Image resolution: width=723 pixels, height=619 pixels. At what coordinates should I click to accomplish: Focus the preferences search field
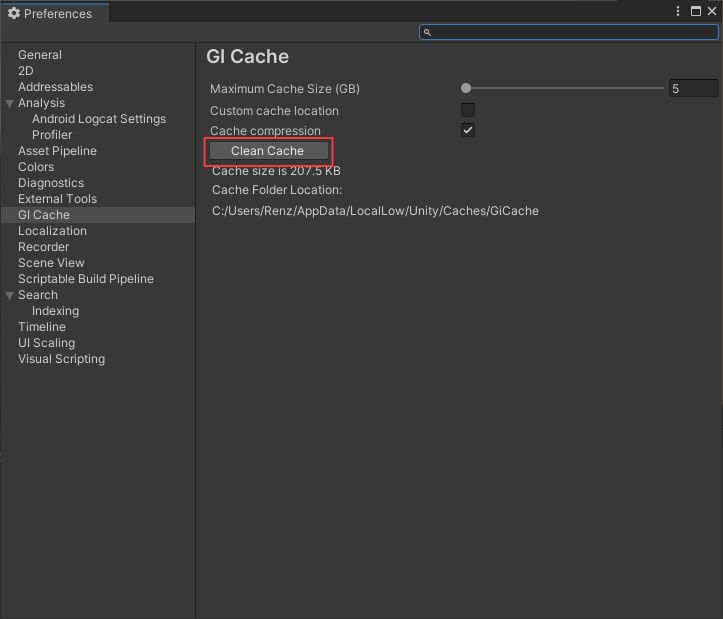pyautogui.click(x=568, y=32)
